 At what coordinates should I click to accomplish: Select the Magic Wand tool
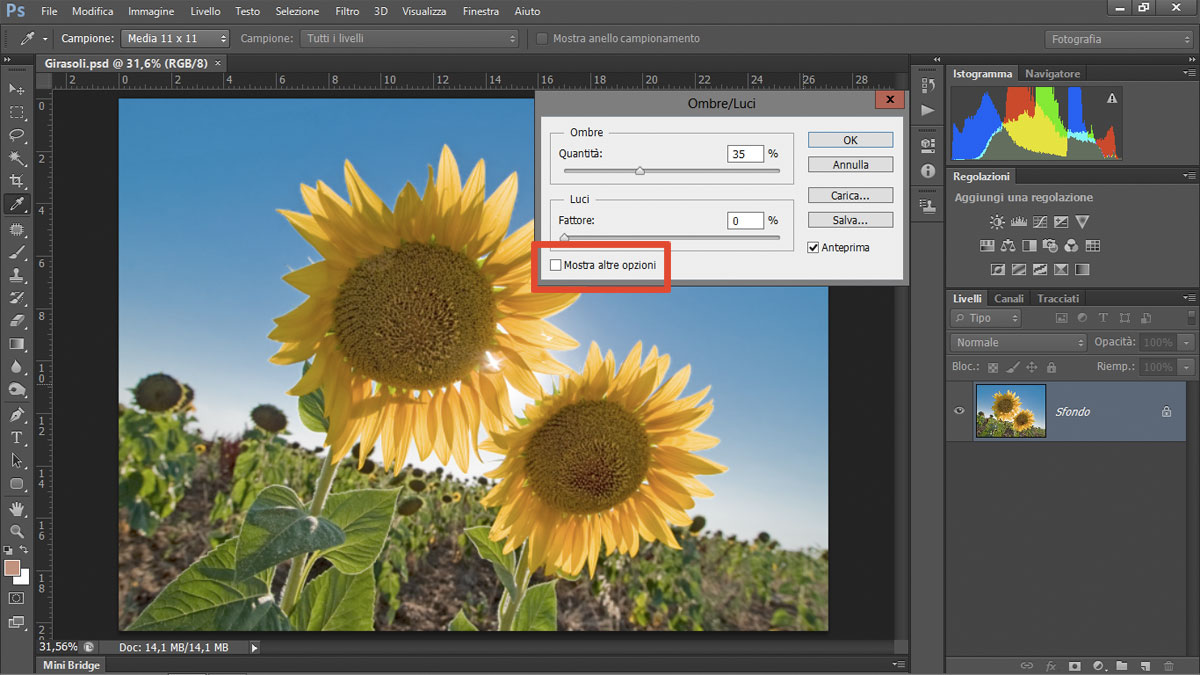click(x=17, y=158)
